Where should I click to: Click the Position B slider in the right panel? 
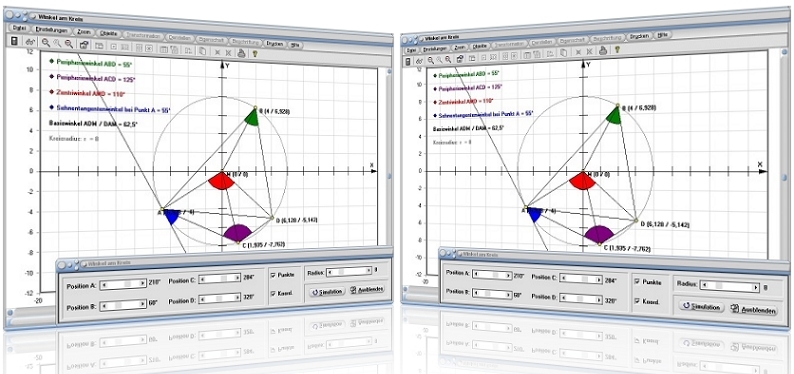(491, 293)
